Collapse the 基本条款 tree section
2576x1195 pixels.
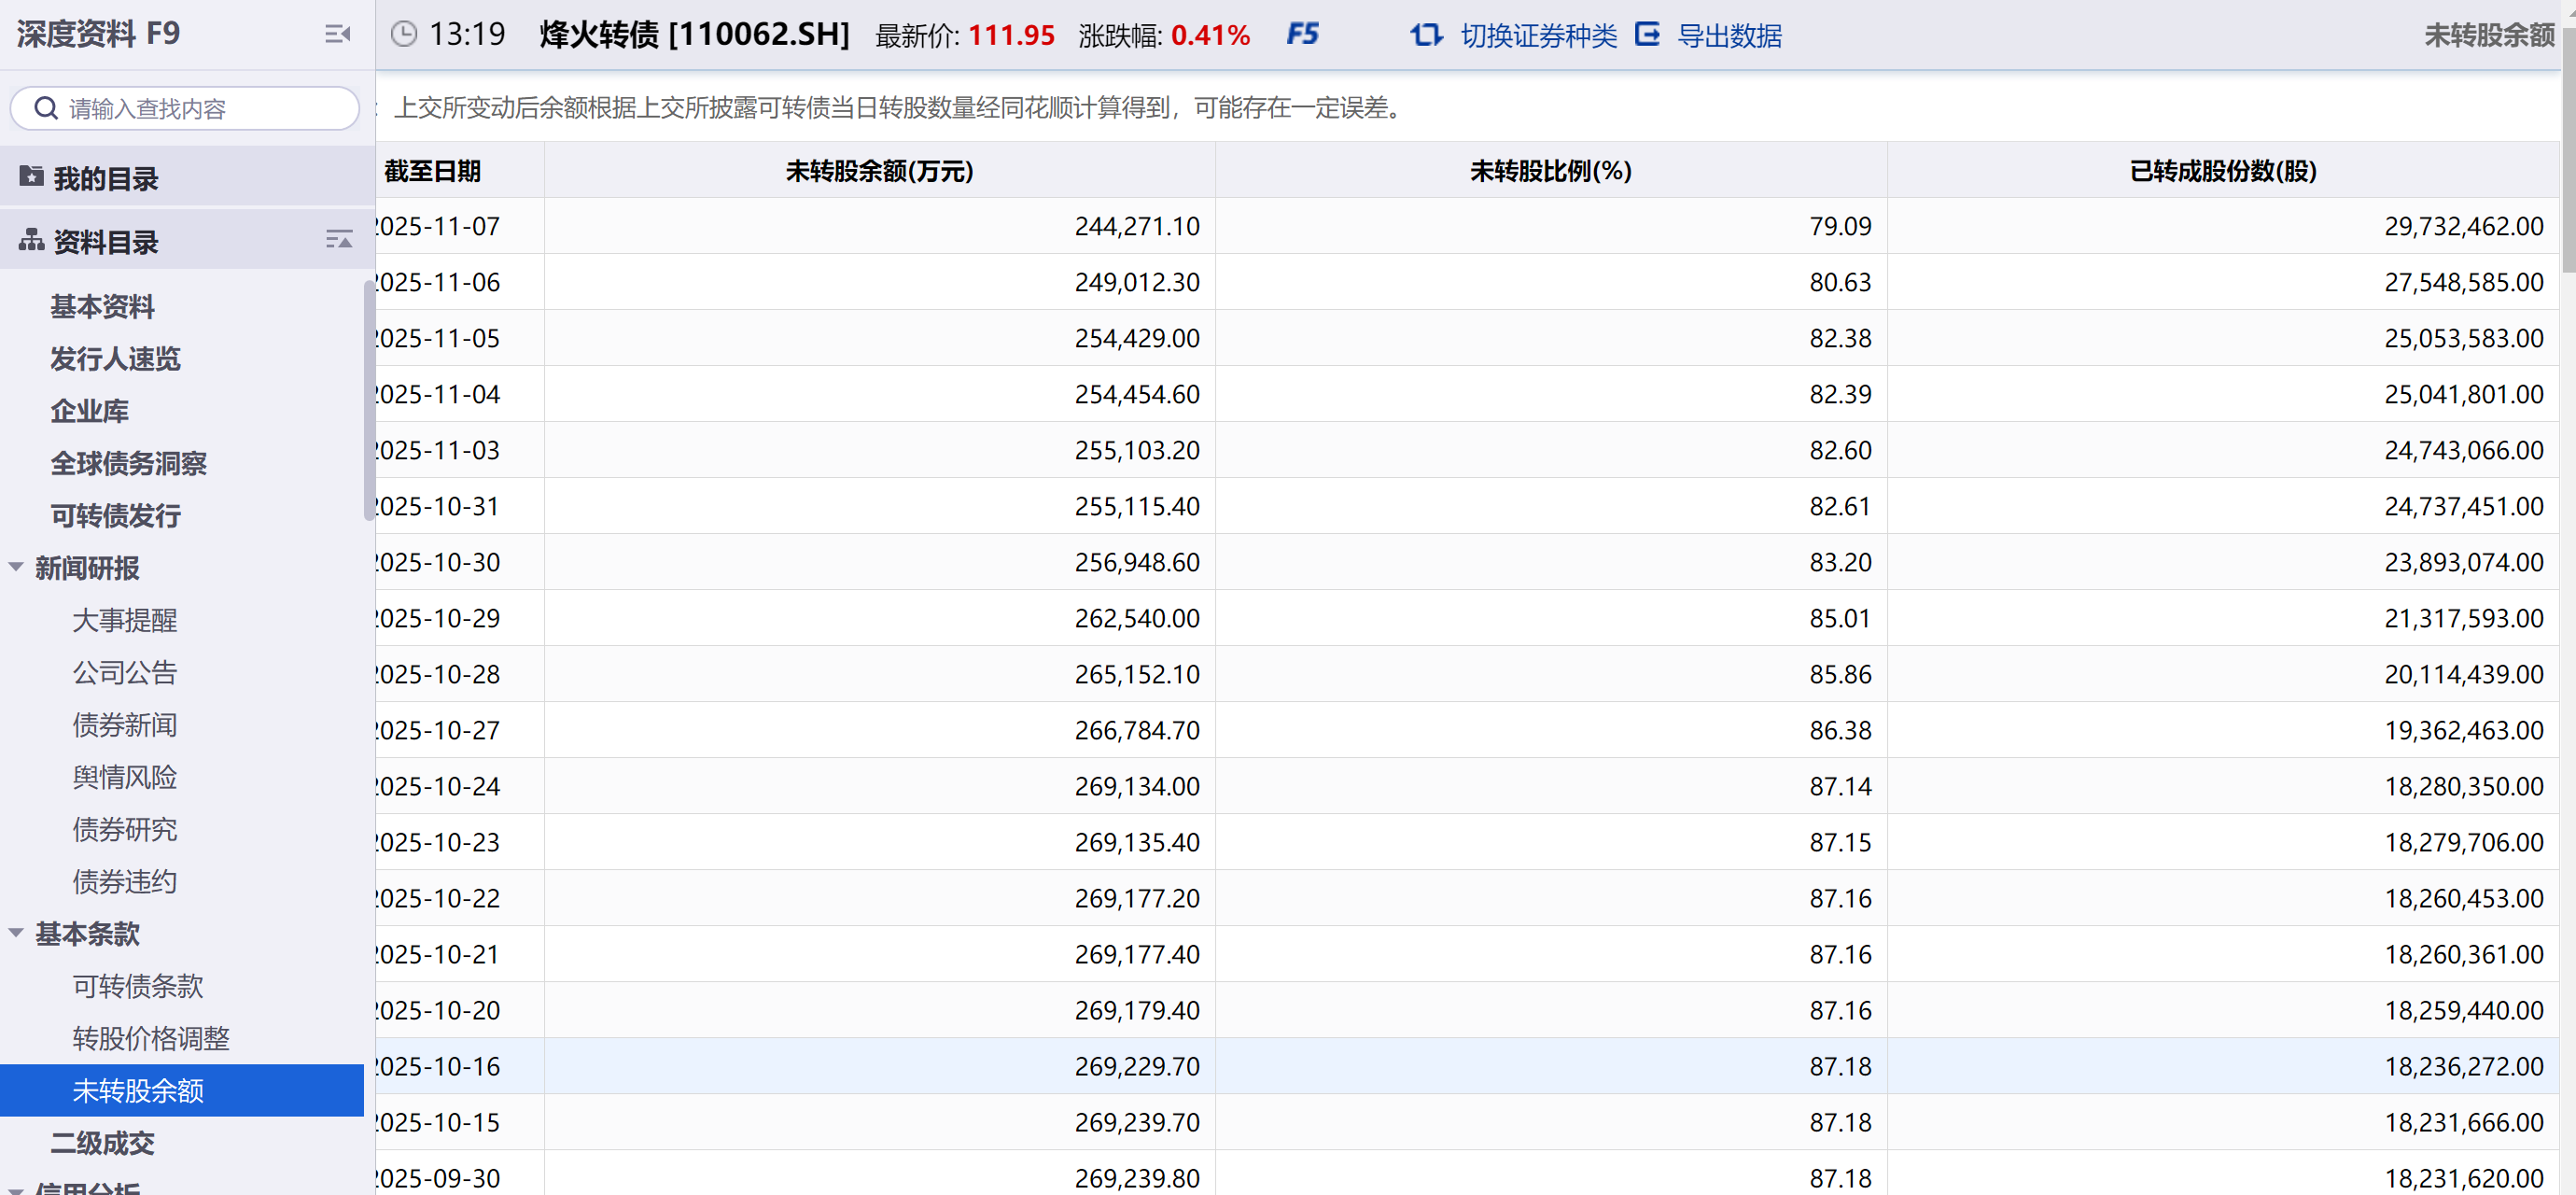16,932
